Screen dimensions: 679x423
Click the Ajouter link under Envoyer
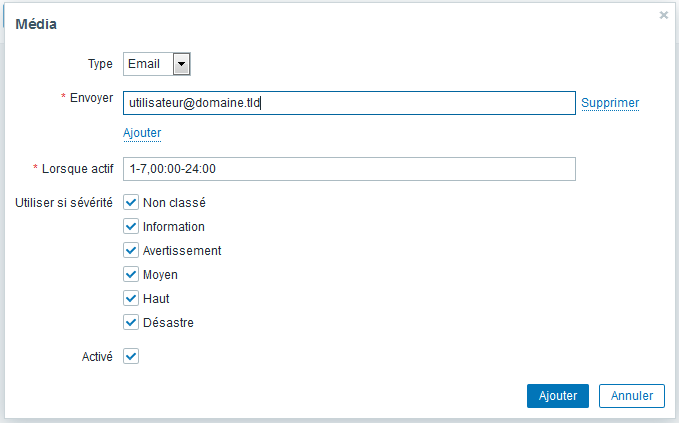(x=142, y=133)
